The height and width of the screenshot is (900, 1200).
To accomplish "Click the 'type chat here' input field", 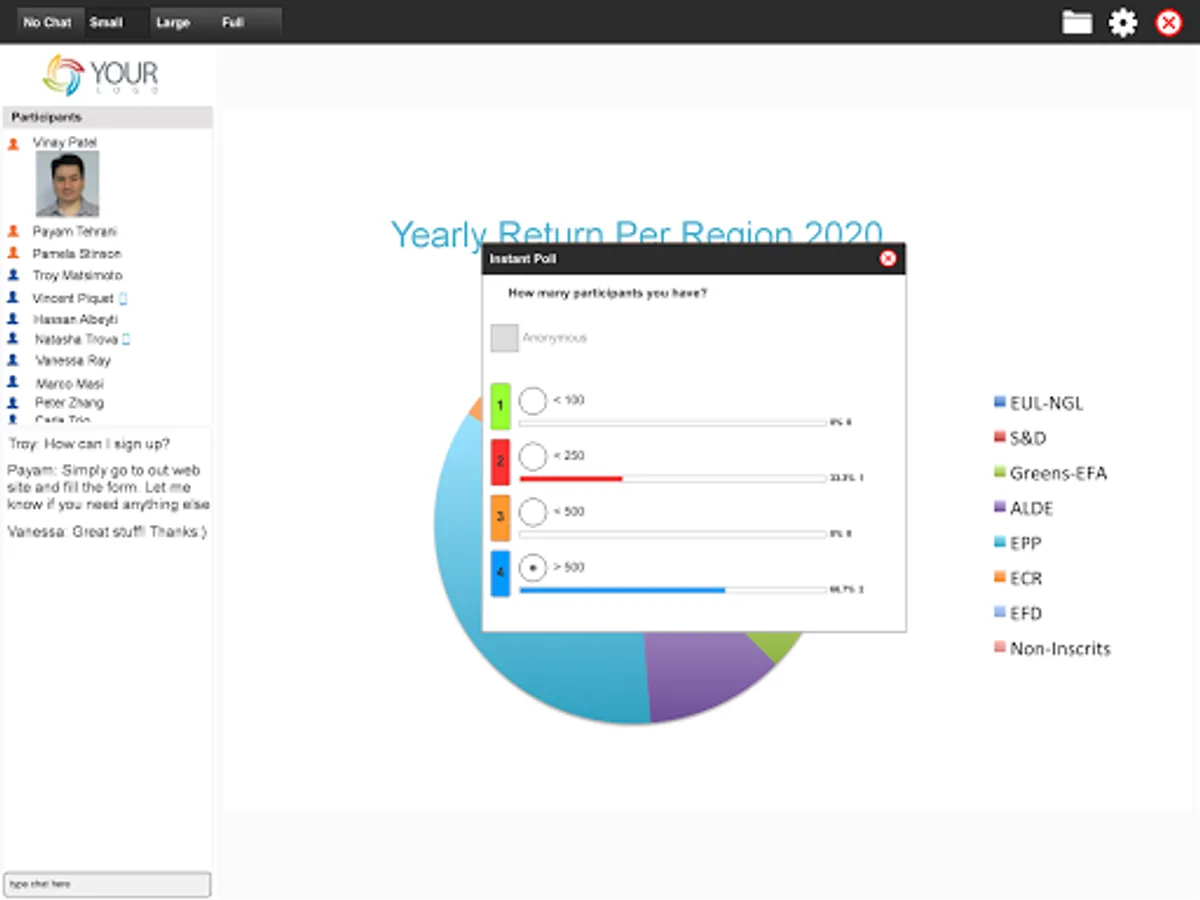I will 107,884.
